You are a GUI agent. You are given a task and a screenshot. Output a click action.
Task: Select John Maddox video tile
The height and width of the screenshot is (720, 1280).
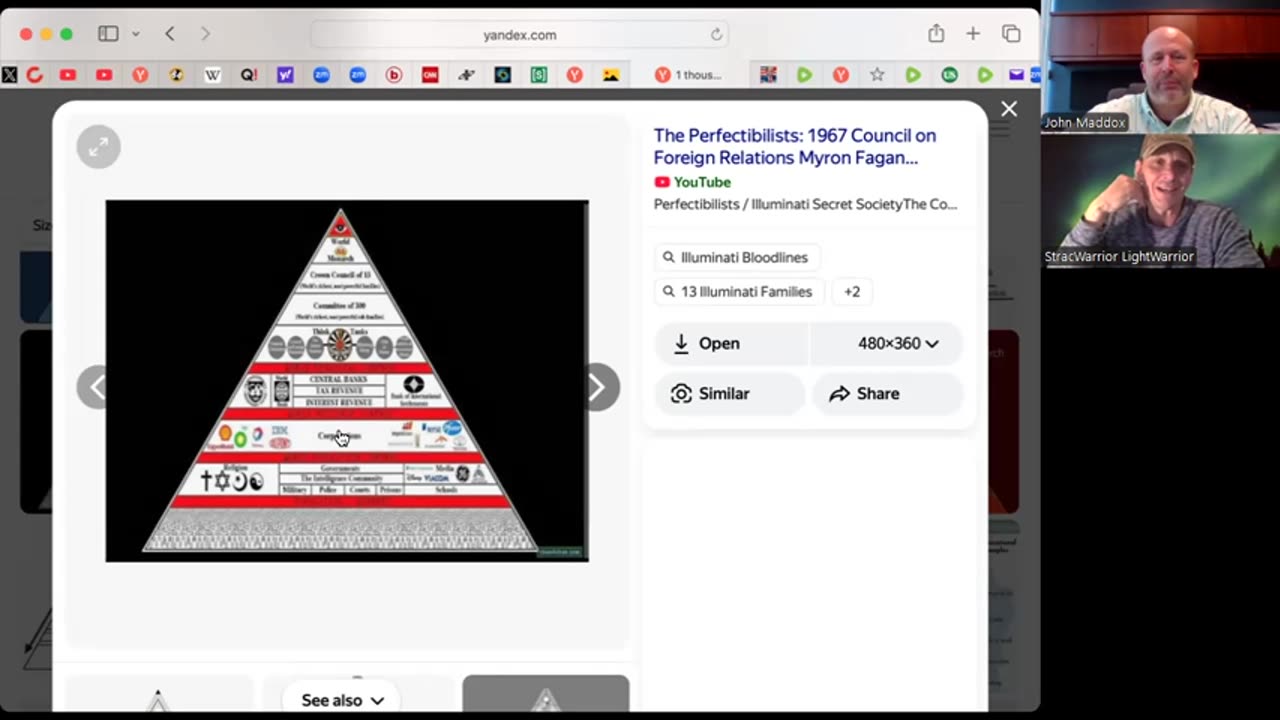click(1160, 66)
